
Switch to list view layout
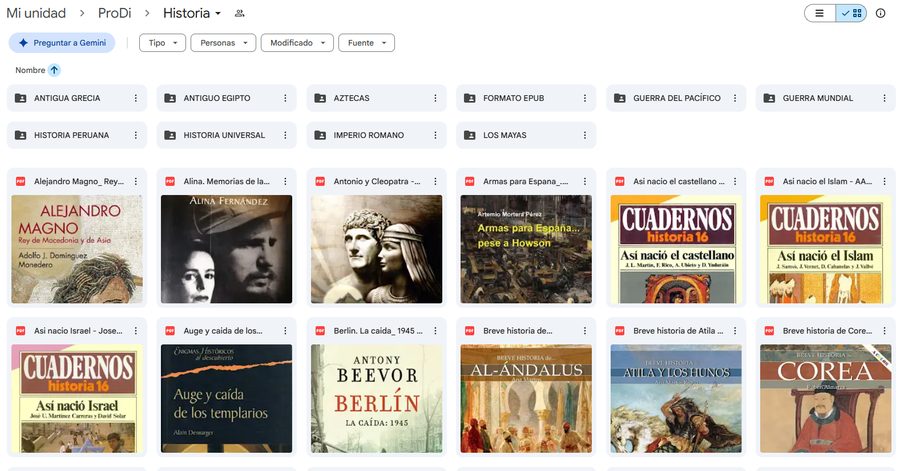[820, 13]
